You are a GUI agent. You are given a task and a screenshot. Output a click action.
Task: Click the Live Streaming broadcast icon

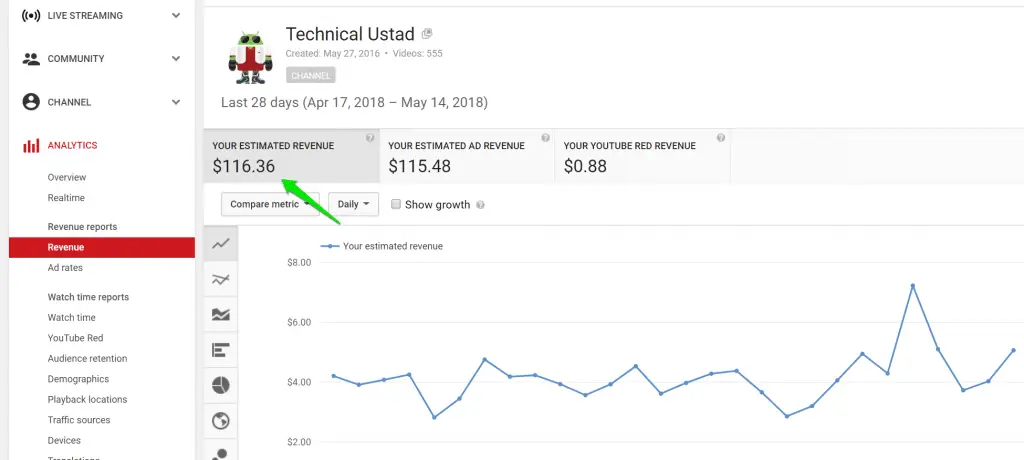point(31,16)
